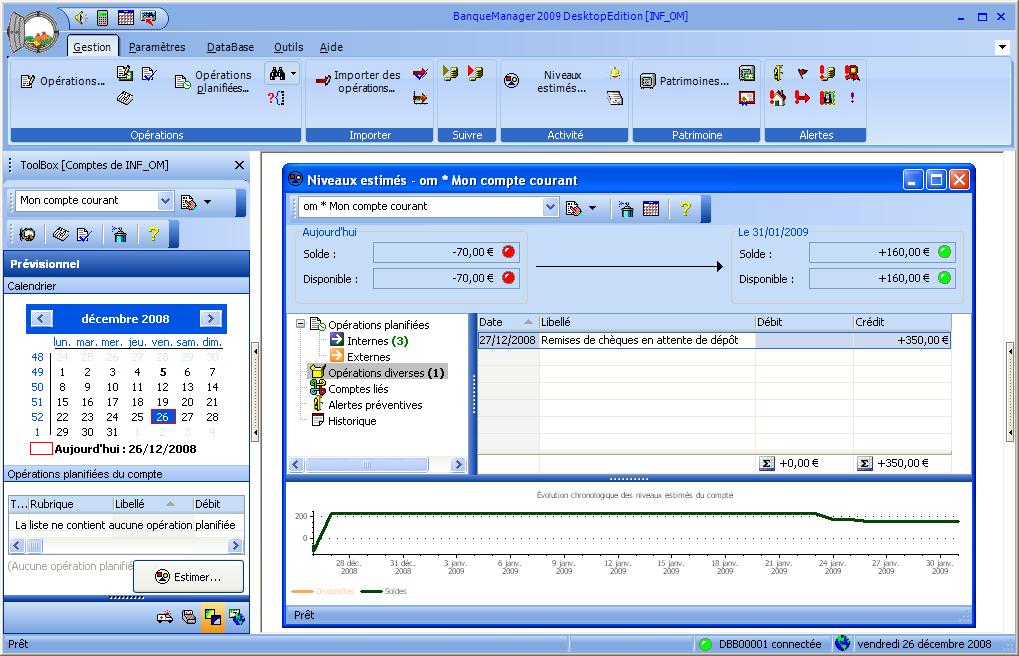The width and height of the screenshot is (1019, 656).
Task: Click the Estimer... button
Action: click(189, 577)
